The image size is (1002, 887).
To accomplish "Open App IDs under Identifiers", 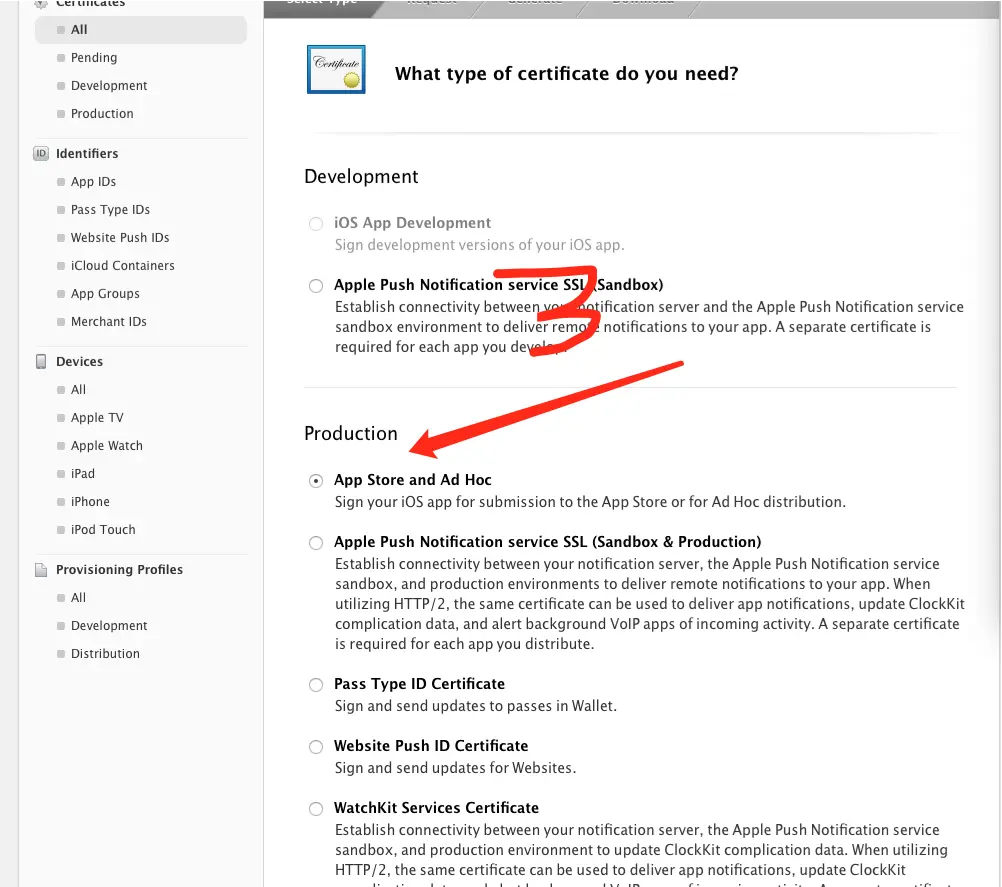I will 93,182.
